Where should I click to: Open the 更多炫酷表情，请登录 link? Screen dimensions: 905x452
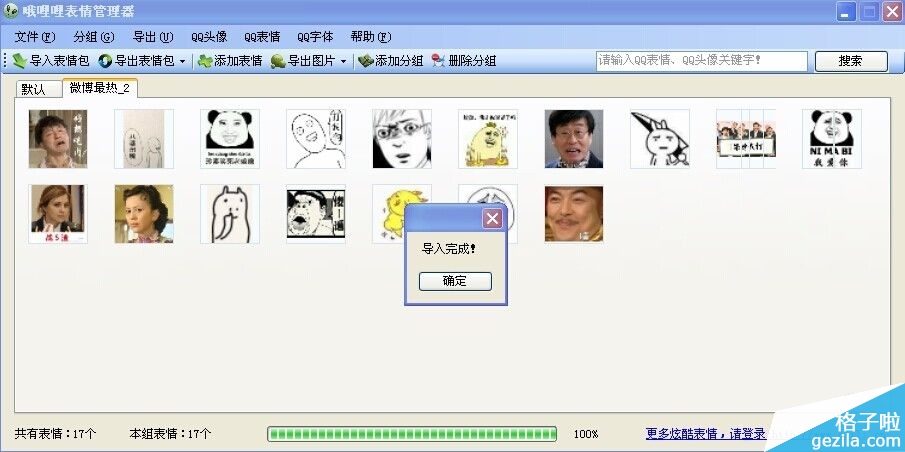pyautogui.click(x=705, y=434)
